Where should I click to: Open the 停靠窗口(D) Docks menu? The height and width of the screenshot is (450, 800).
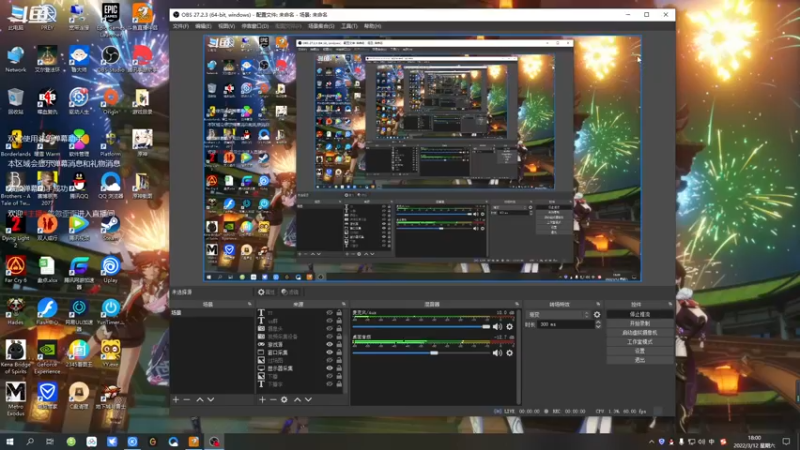255,26
